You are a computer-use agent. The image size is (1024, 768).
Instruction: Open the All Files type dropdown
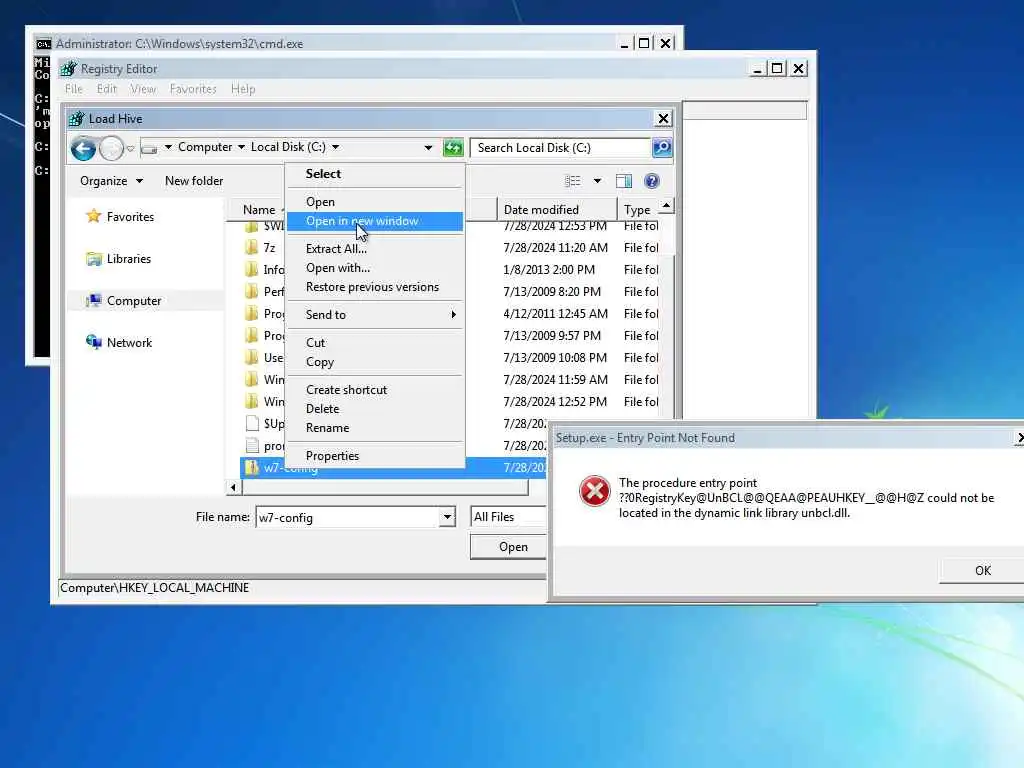click(509, 517)
